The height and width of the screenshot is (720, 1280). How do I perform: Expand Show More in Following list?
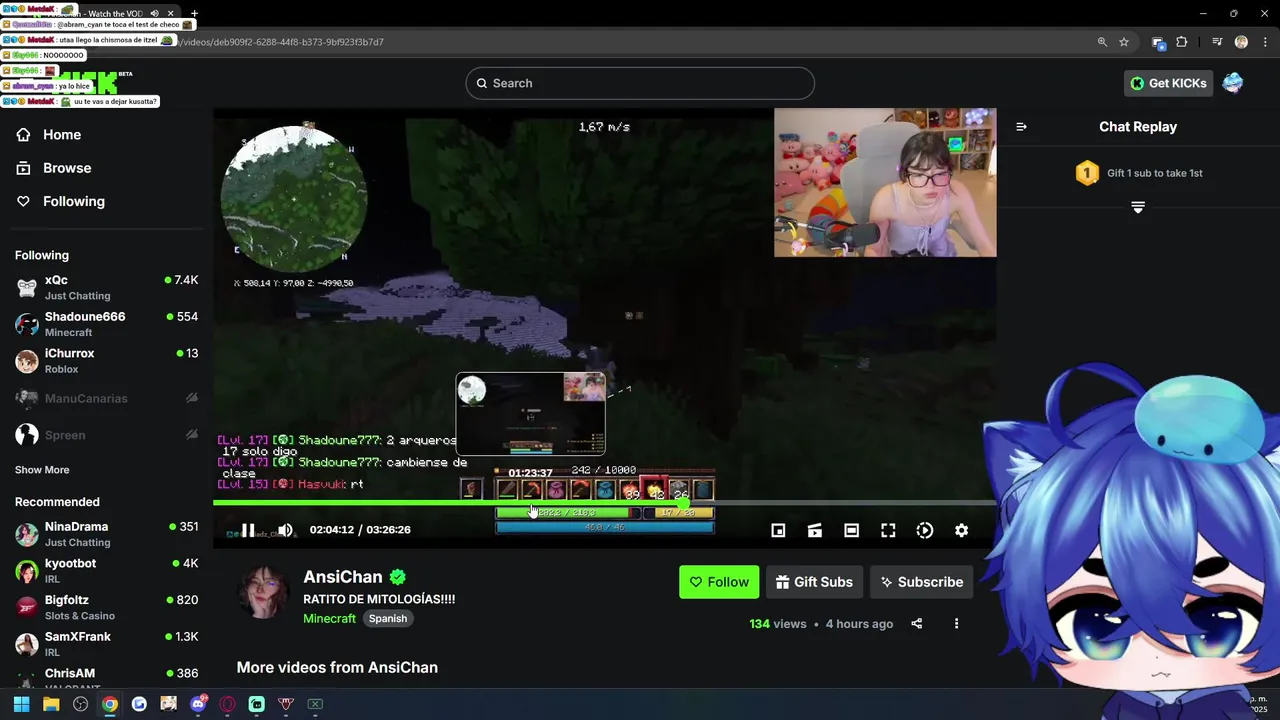pyautogui.click(x=42, y=470)
